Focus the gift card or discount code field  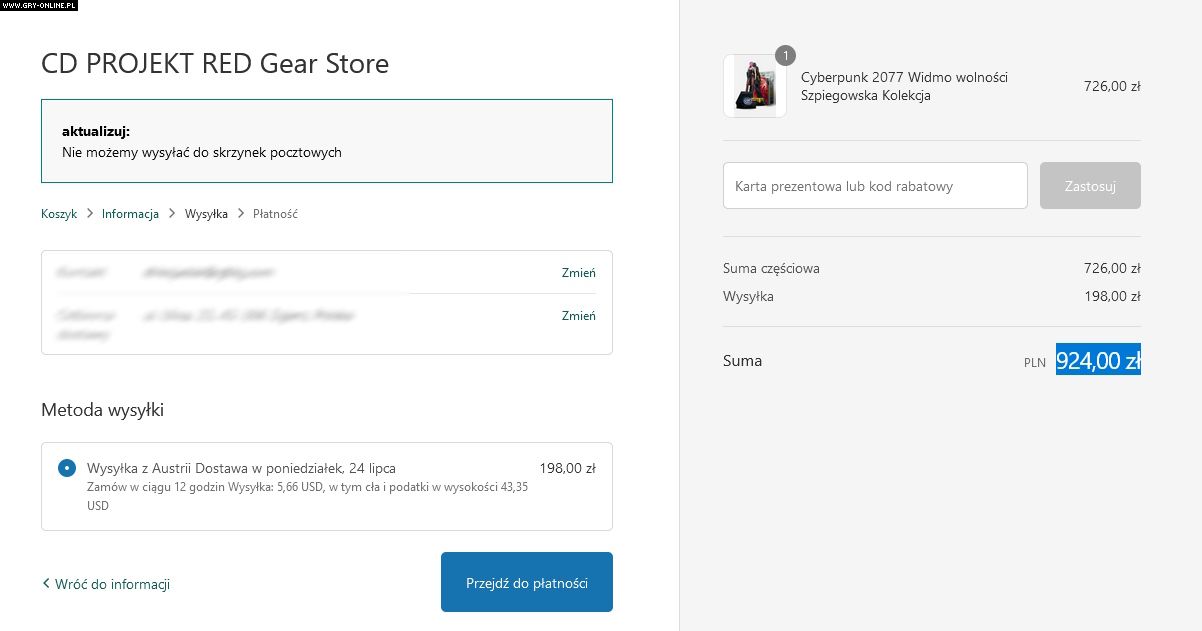tap(875, 186)
